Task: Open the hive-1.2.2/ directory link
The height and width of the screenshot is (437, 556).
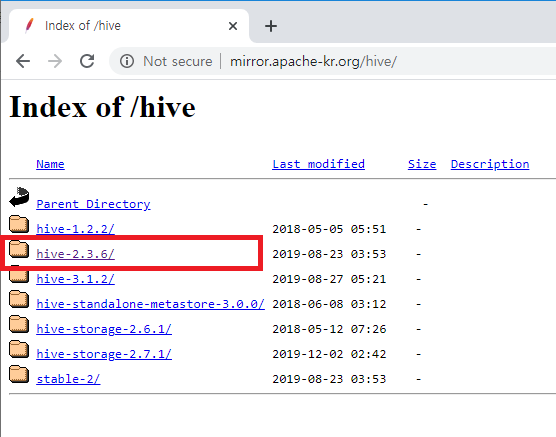Action: [x=76, y=229]
